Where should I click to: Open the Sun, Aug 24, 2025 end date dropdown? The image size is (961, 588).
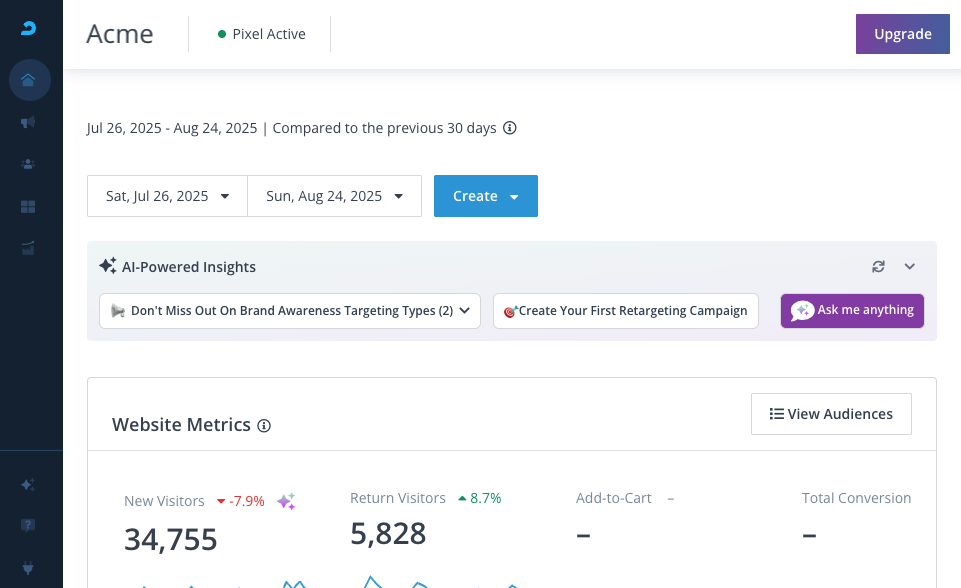(x=334, y=196)
